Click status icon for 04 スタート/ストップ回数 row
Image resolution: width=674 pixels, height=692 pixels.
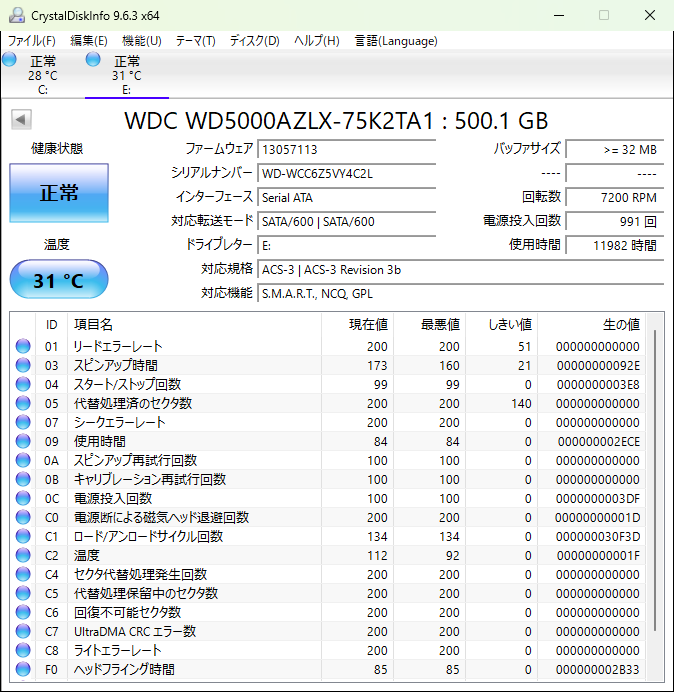(x=23, y=384)
